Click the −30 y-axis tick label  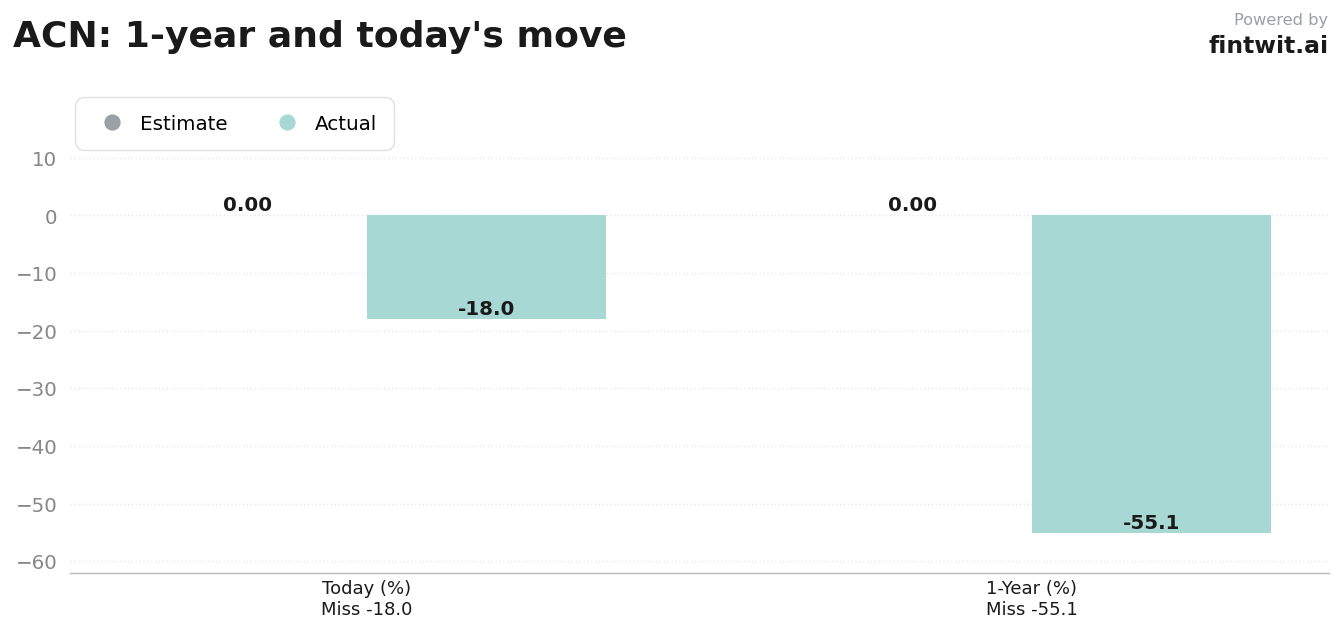point(37,389)
